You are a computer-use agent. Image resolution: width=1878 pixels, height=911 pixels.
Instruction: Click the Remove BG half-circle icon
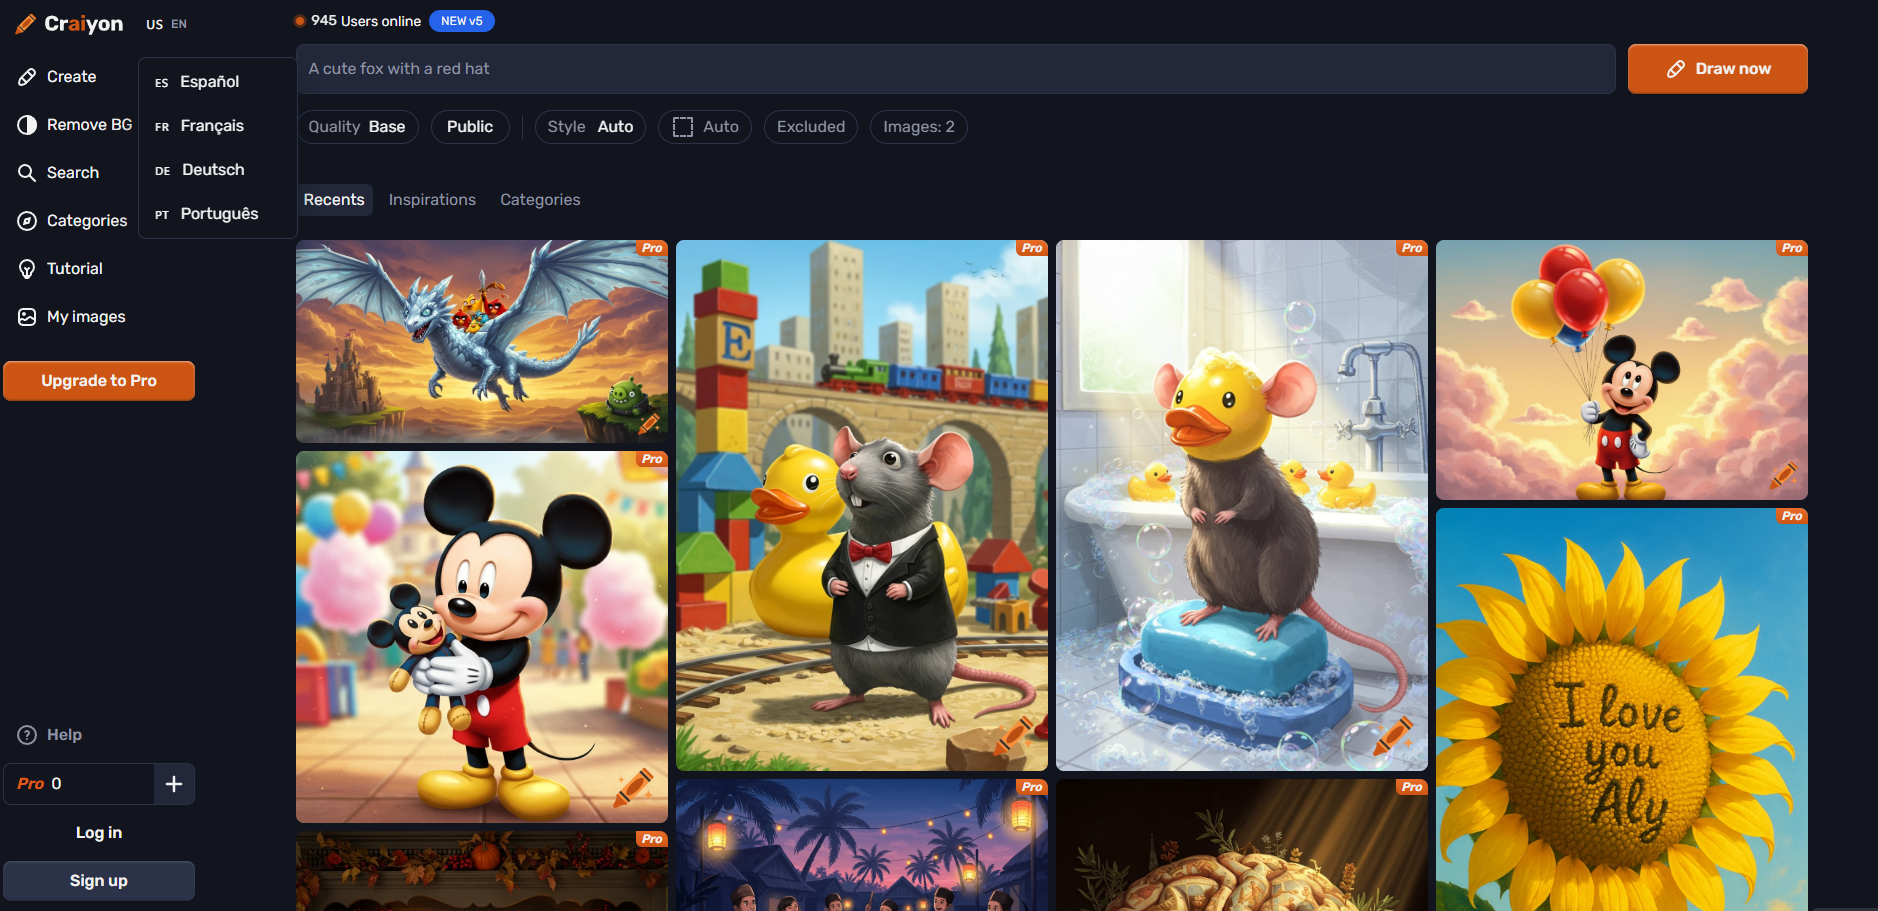point(27,125)
